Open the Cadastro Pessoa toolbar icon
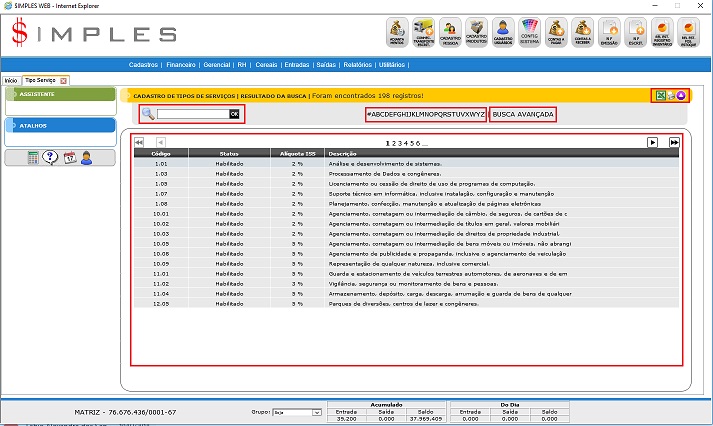This screenshot has width=713, height=426. click(450, 33)
